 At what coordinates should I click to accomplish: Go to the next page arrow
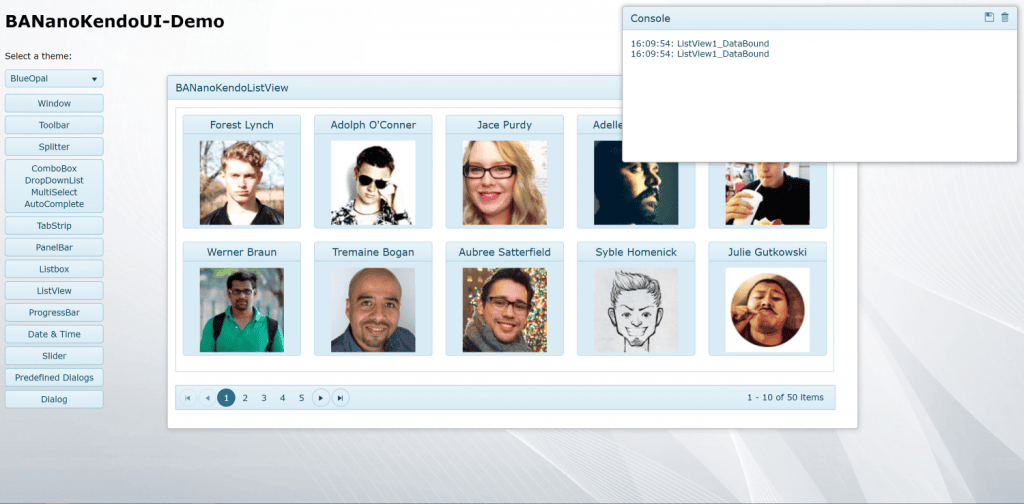click(x=320, y=398)
